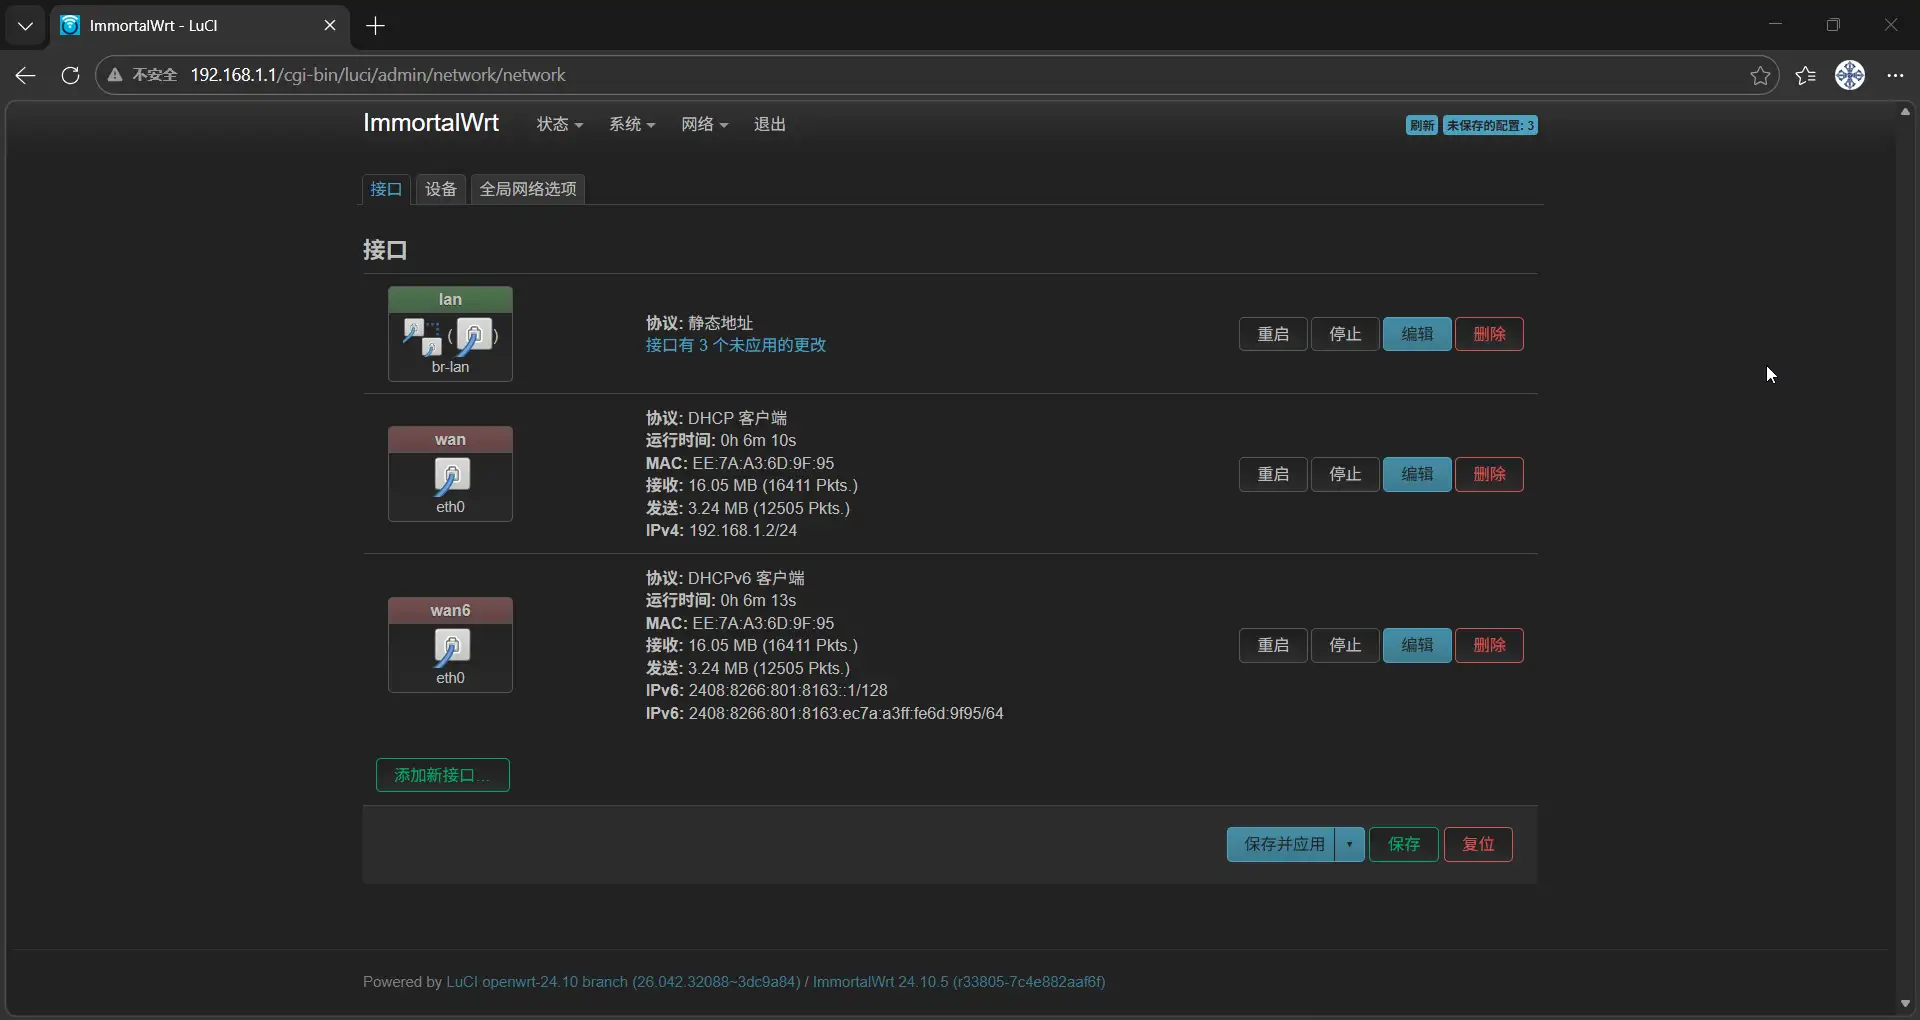Expand the 系统 navigation dropdown
The width and height of the screenshot is (1920, 1020).
click(x=631, y=125)
